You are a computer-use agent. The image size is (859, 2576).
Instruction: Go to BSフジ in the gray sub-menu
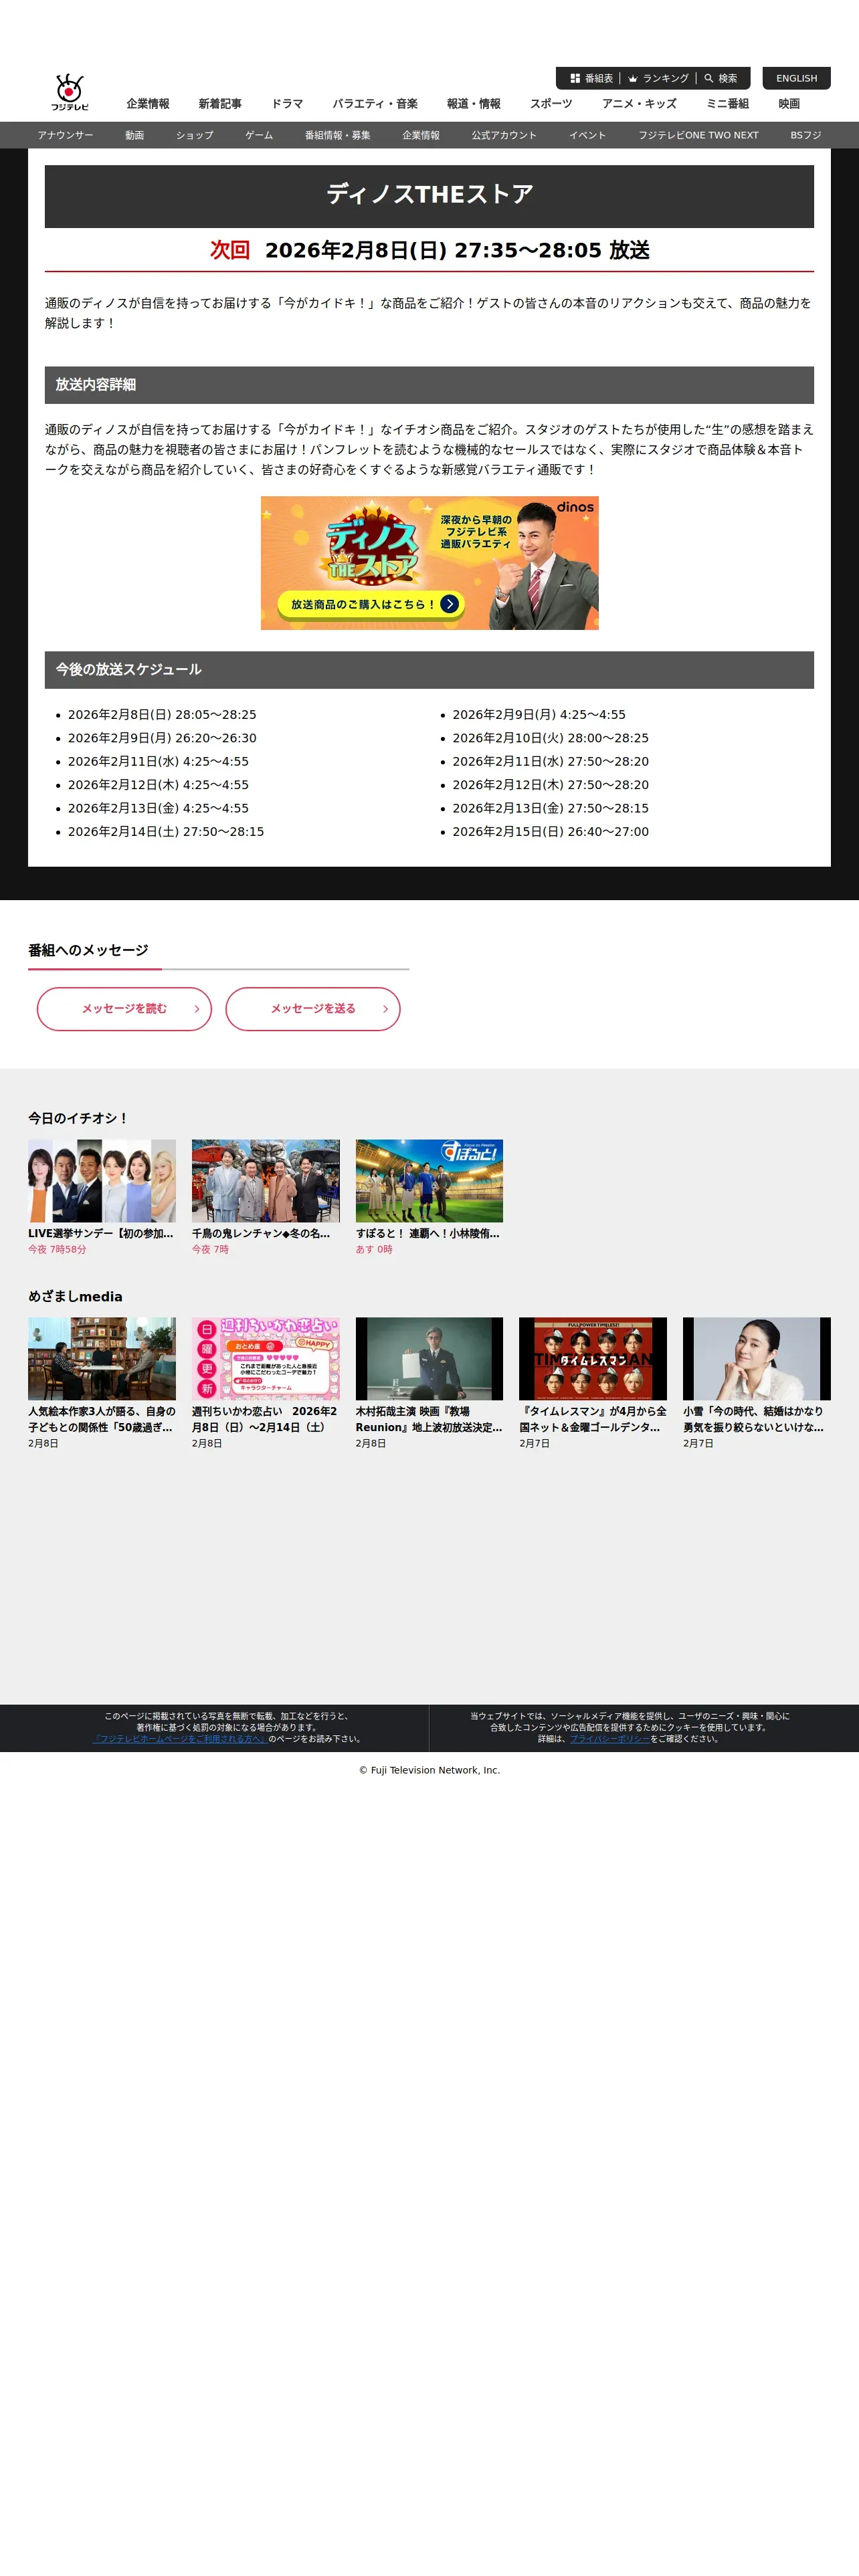(806, 135)
